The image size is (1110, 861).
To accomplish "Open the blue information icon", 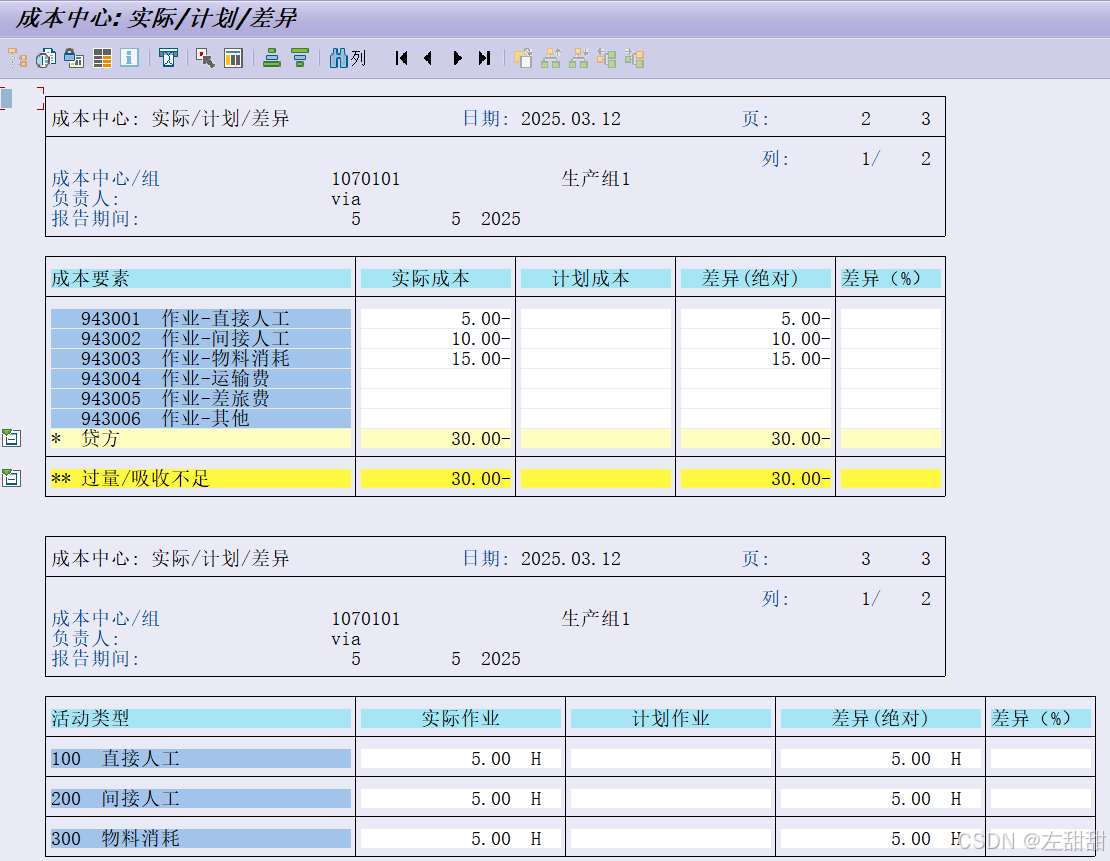I will coord(130,58).
